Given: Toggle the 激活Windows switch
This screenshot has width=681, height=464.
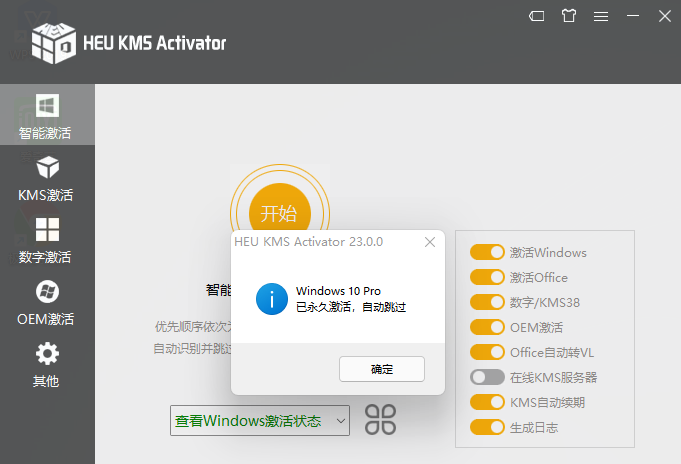Looking at the screenshot, I should tap(487, 253).
